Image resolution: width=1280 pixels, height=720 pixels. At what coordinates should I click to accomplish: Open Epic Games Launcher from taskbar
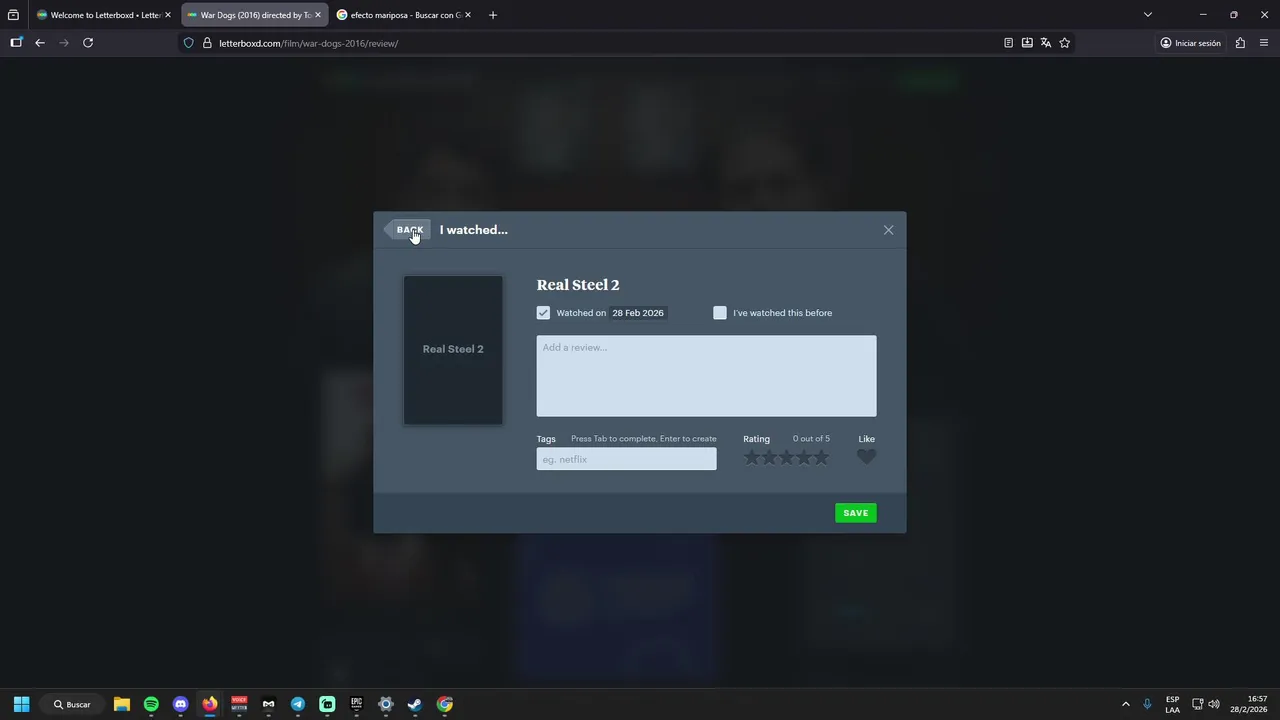click(x=356, y=704)
